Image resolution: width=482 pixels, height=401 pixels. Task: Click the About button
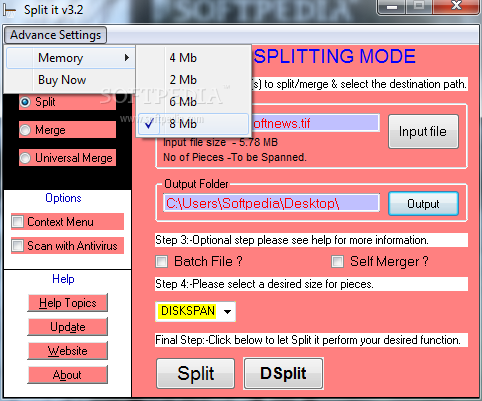click(68, 375)
